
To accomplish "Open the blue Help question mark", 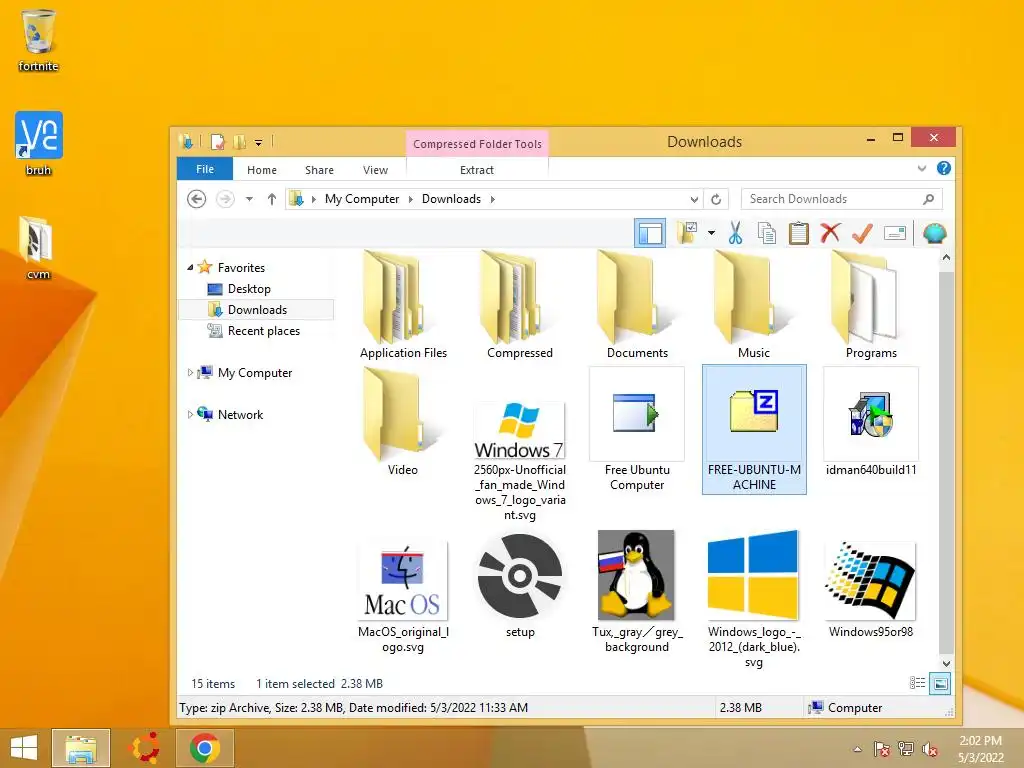I will tap(944, 168).
